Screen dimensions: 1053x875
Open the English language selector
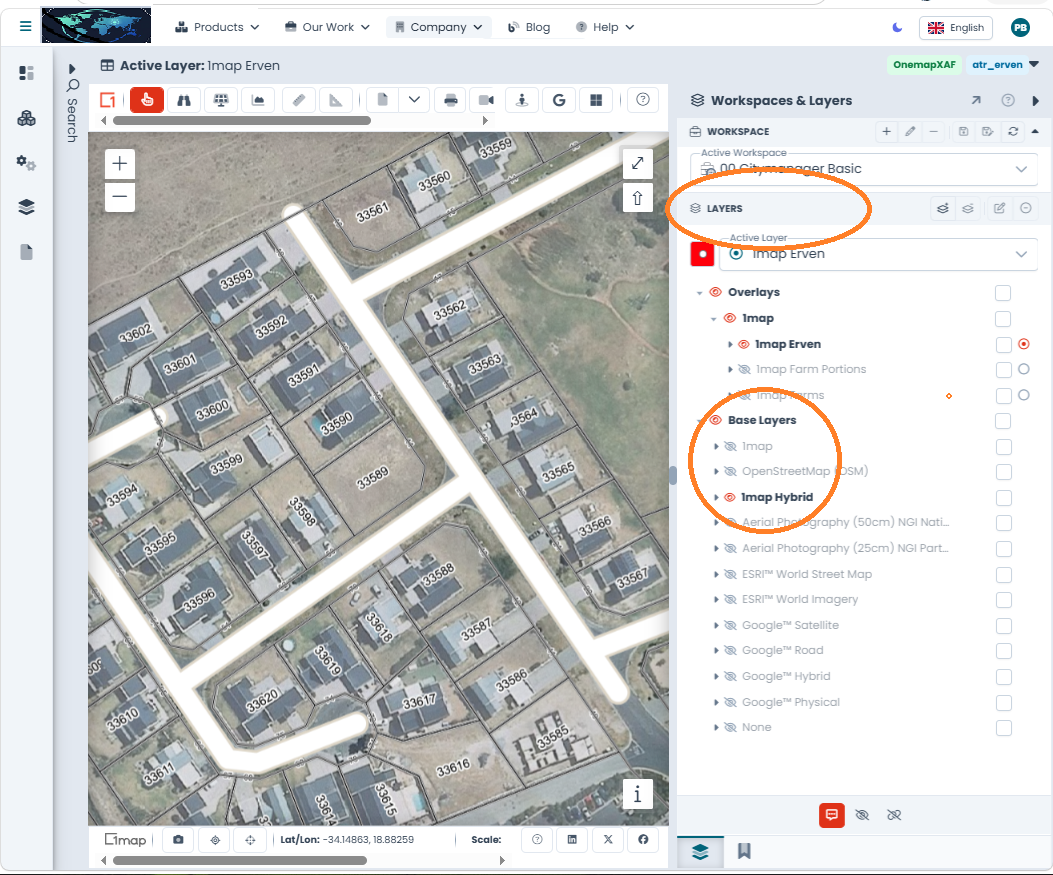coord(956,28)
